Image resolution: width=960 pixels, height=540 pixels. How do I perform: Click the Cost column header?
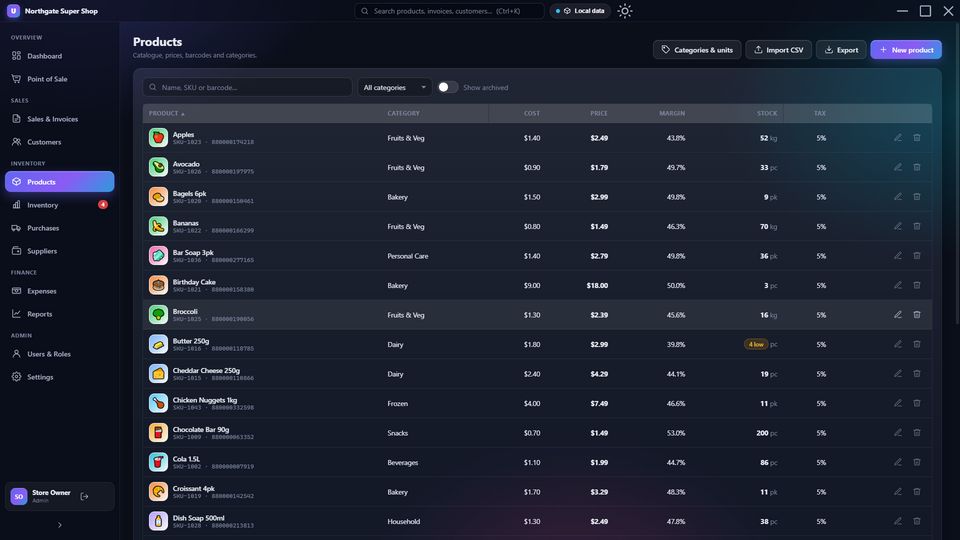pyautogui.click(x=531, y=113)
